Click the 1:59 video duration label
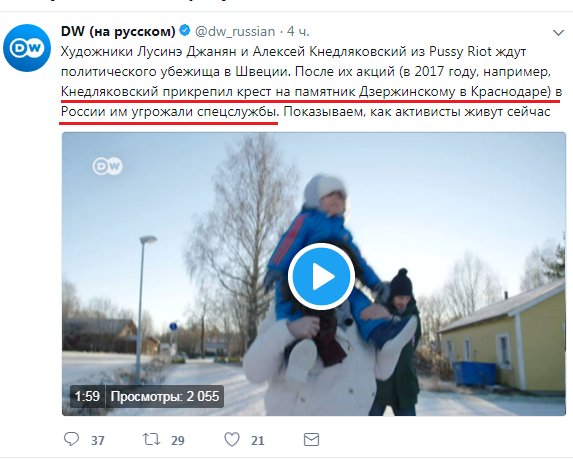 click(87, 396)
